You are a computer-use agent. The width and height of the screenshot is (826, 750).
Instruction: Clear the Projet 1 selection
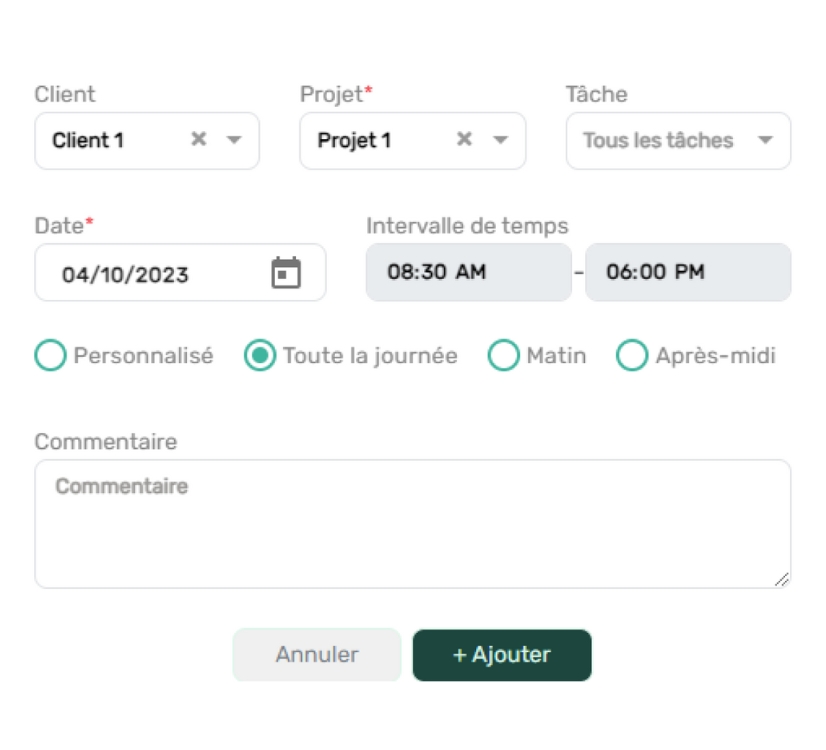pyautogui.click(x=464, y=140)
